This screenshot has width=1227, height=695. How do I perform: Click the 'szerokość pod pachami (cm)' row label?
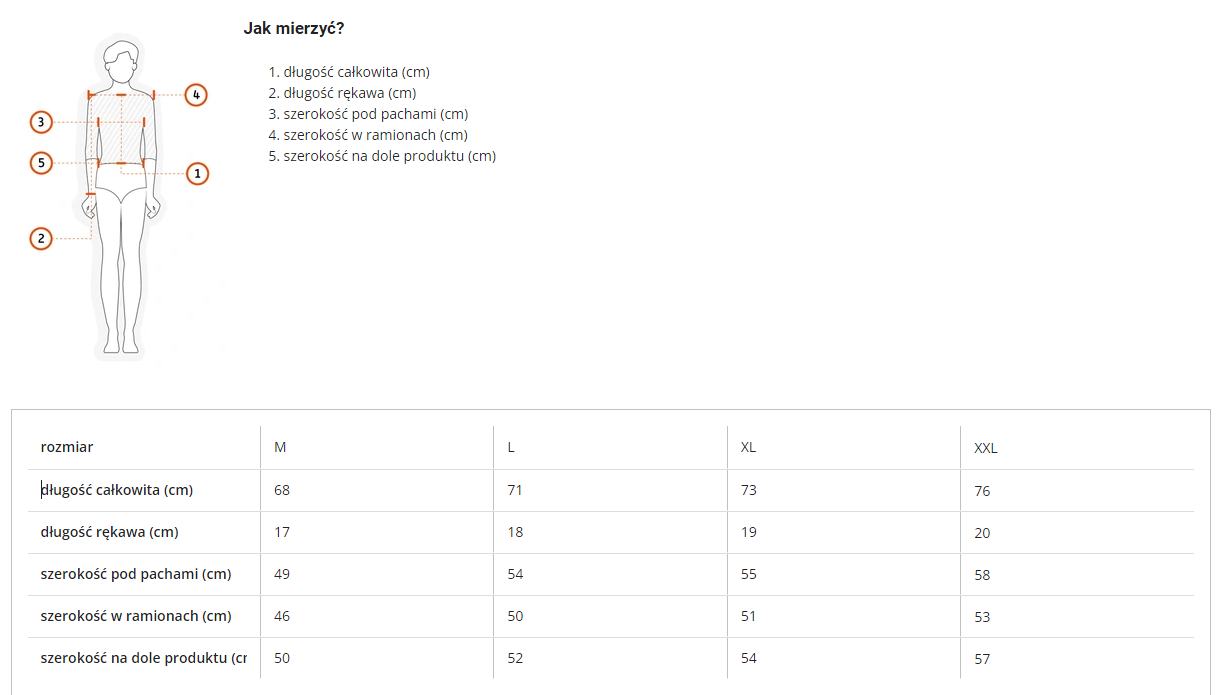[136, 574]
